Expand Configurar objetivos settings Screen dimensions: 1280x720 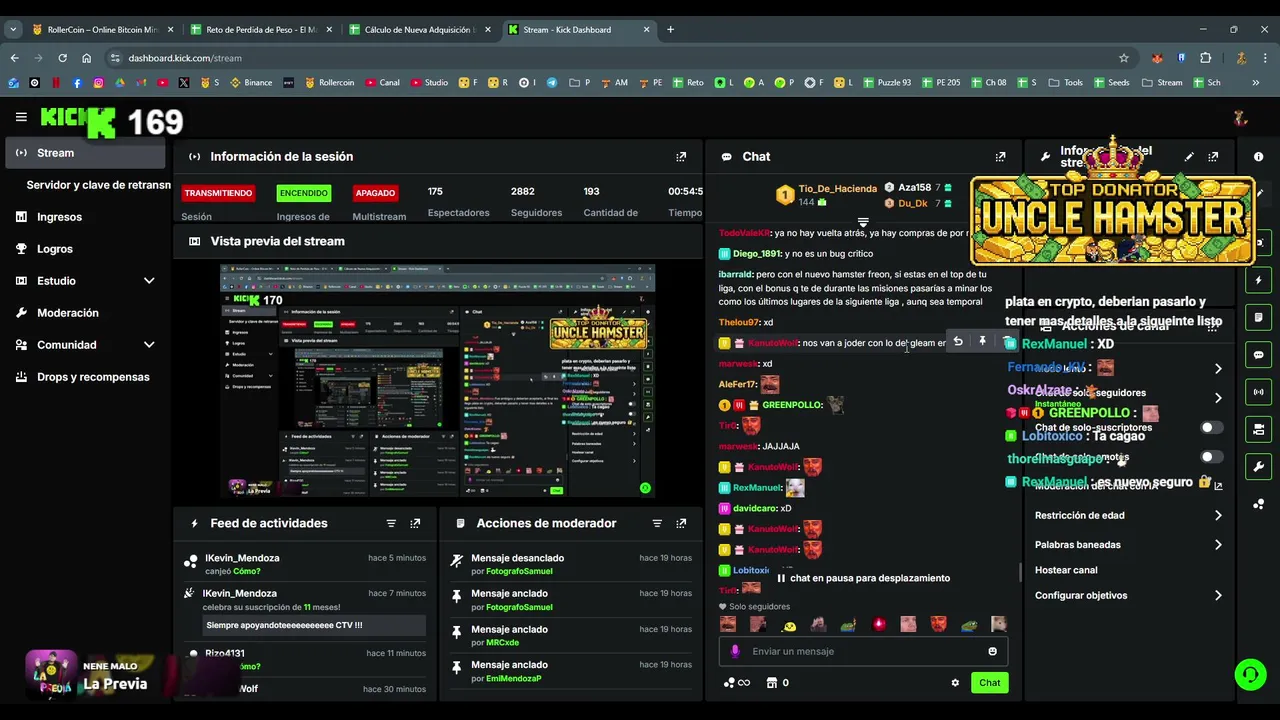point(1218,596)
